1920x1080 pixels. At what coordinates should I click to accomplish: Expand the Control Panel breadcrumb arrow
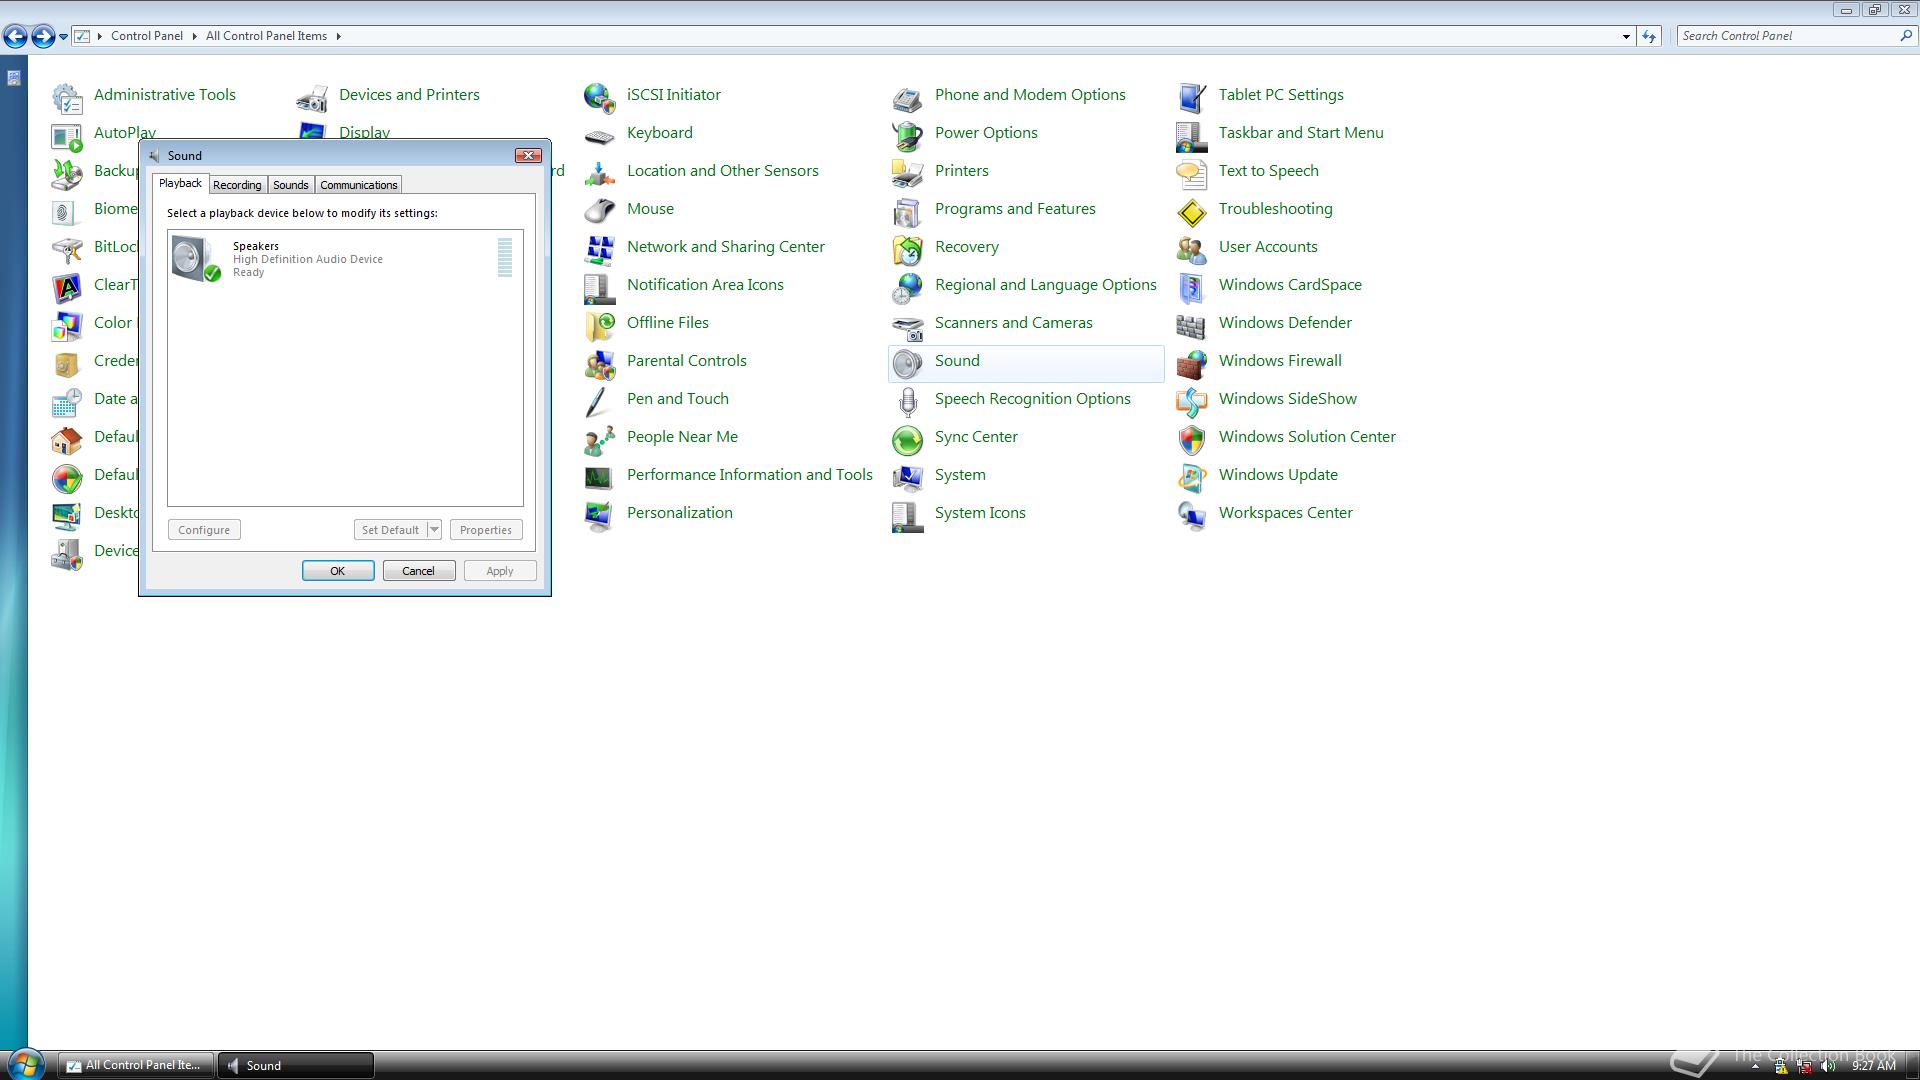[x=194, y=36]
